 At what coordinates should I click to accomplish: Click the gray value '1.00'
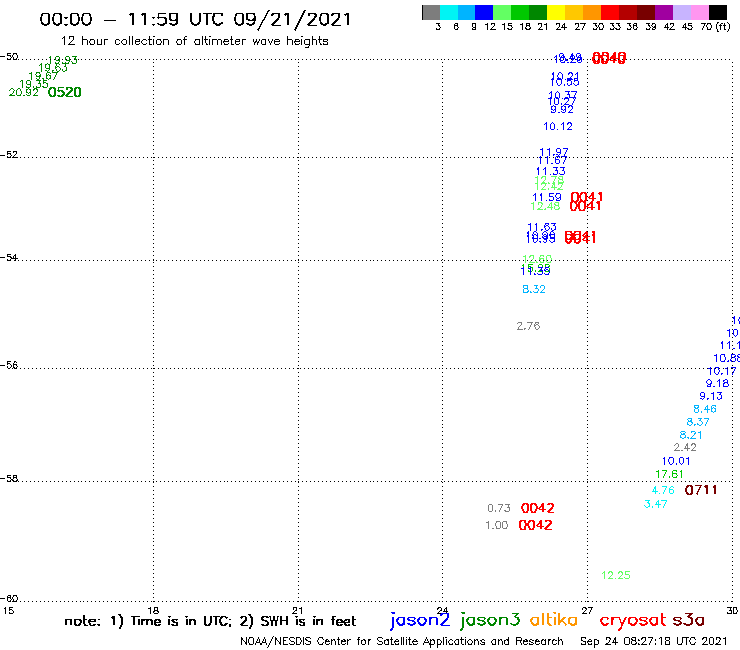click(x=496, y=525)
